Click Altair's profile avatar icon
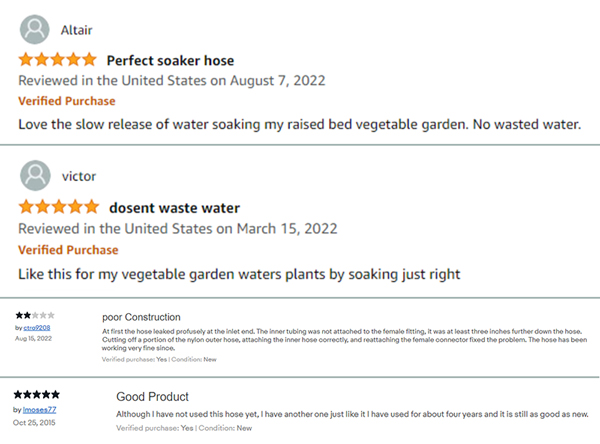Screen dimensions: 600x444 coord(34,29)
